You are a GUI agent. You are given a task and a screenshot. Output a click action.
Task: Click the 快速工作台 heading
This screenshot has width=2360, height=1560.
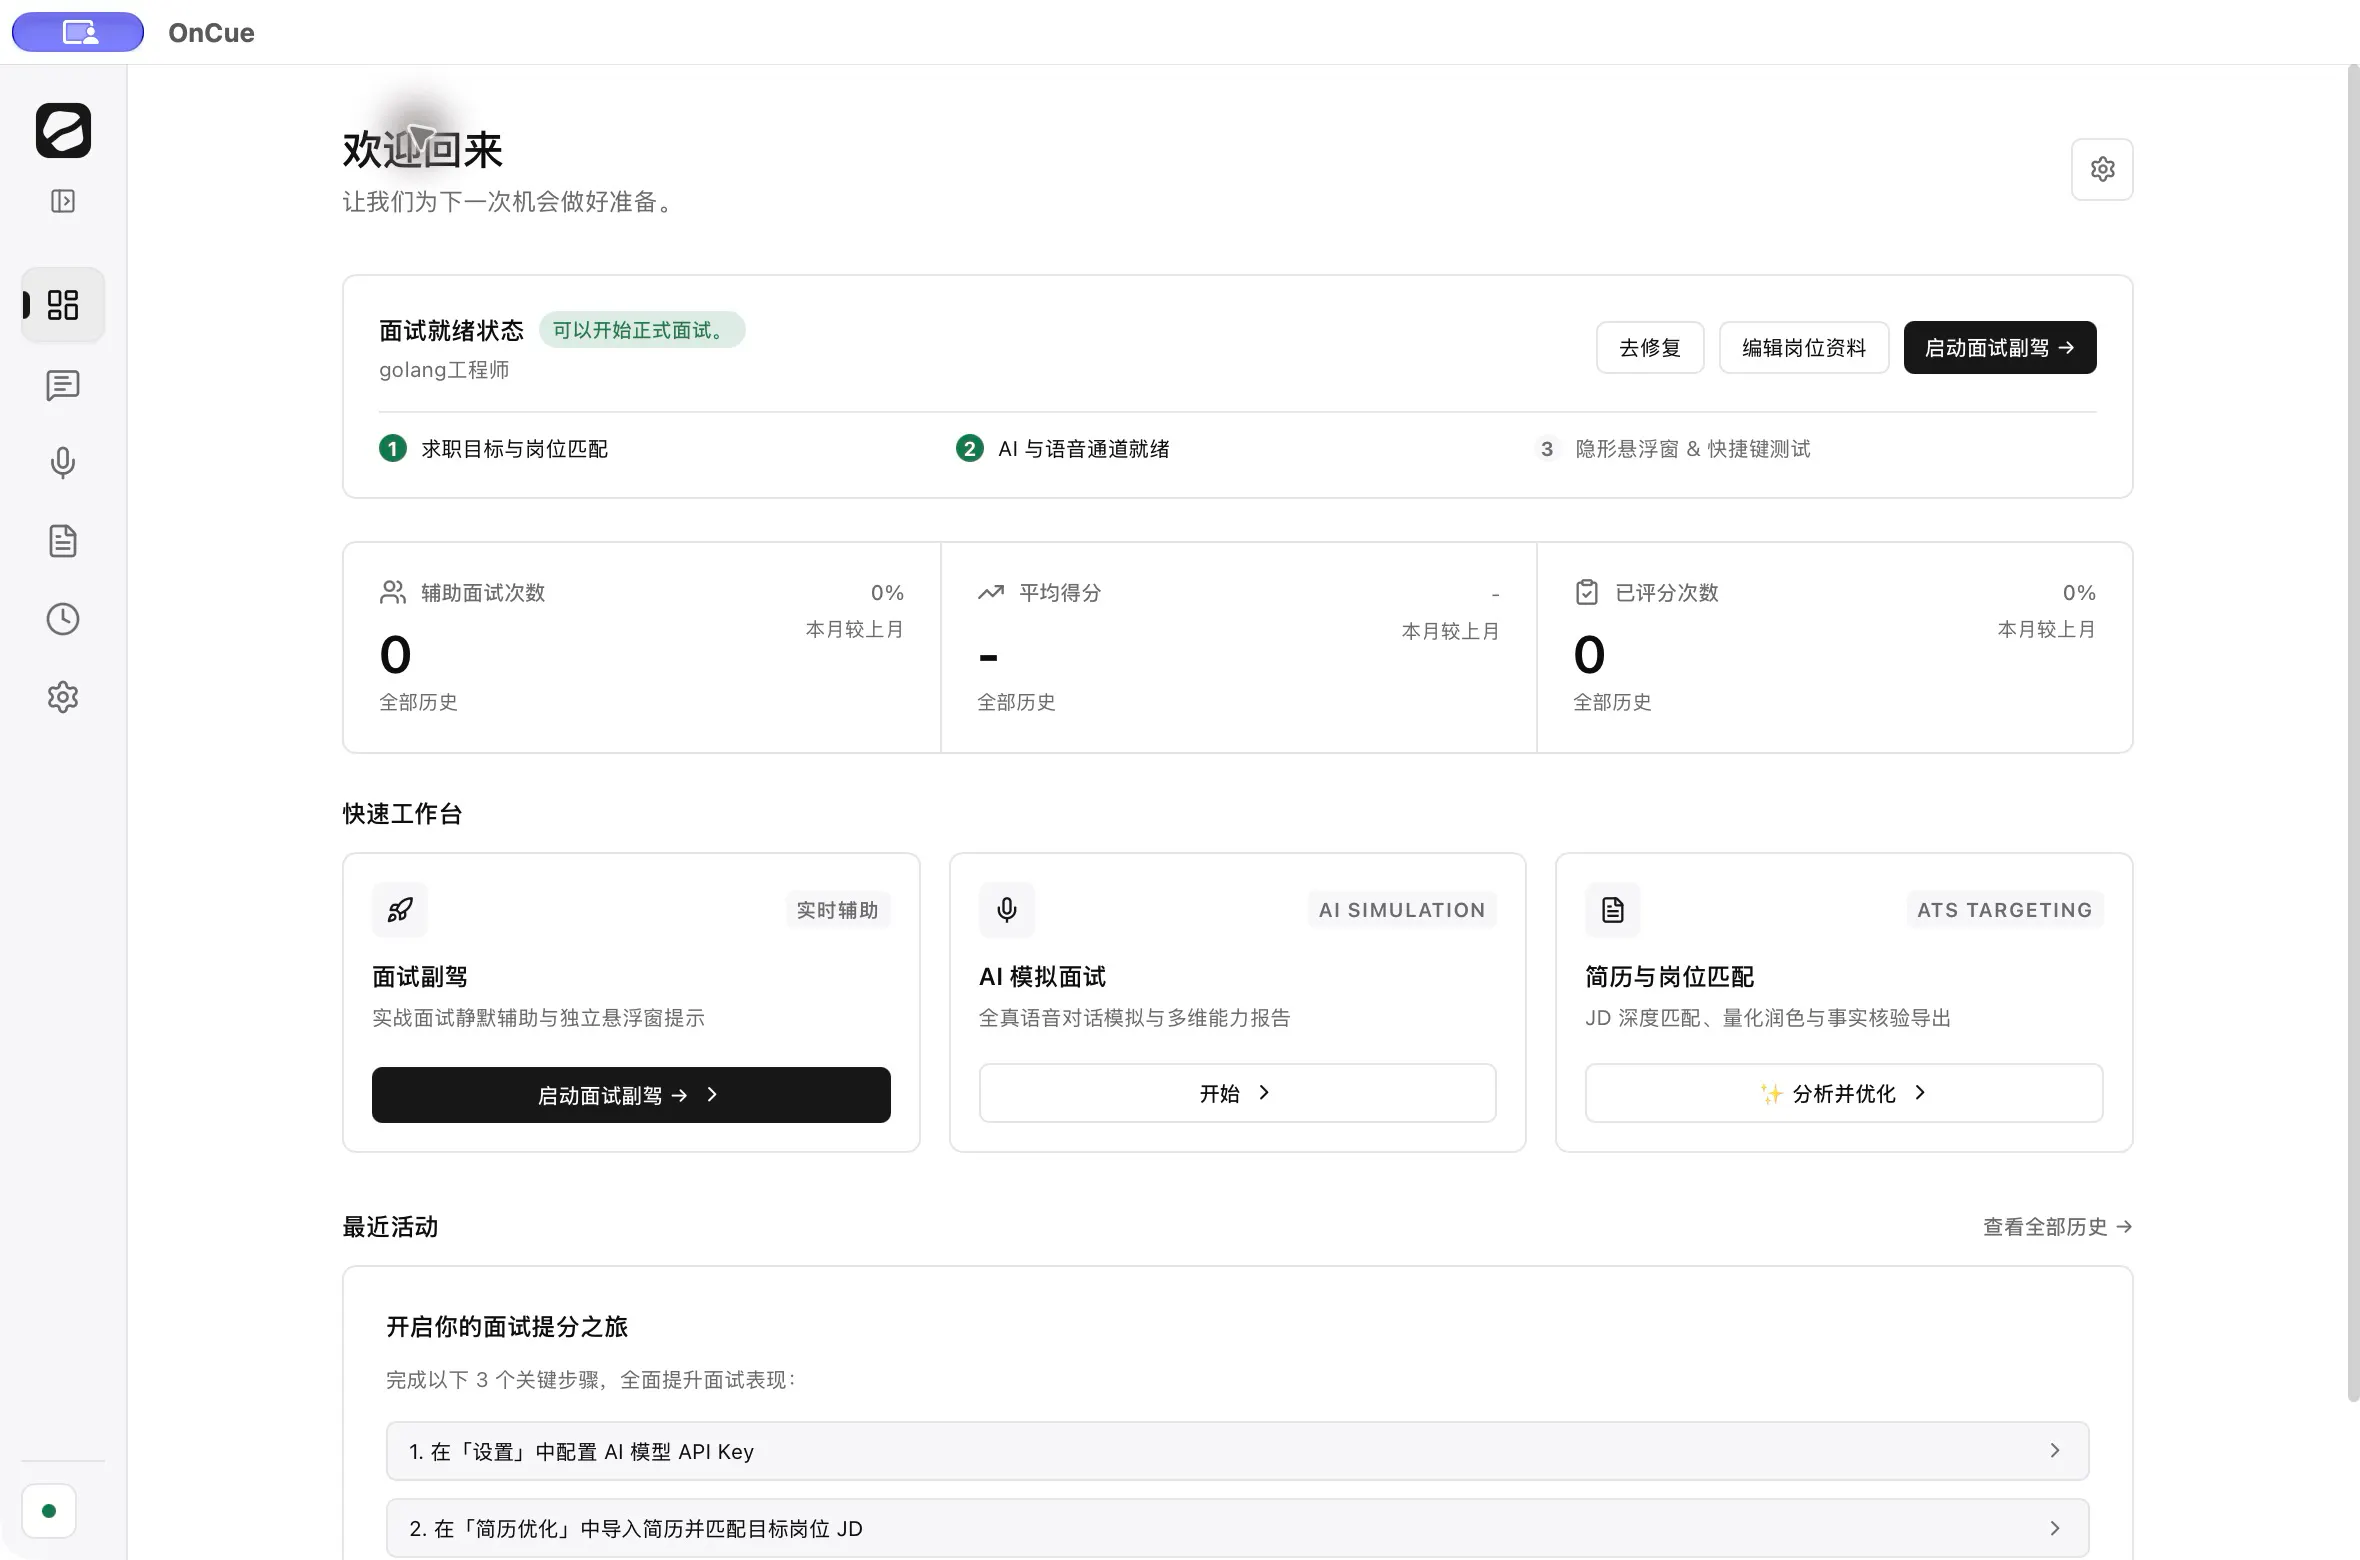[402, 814]
